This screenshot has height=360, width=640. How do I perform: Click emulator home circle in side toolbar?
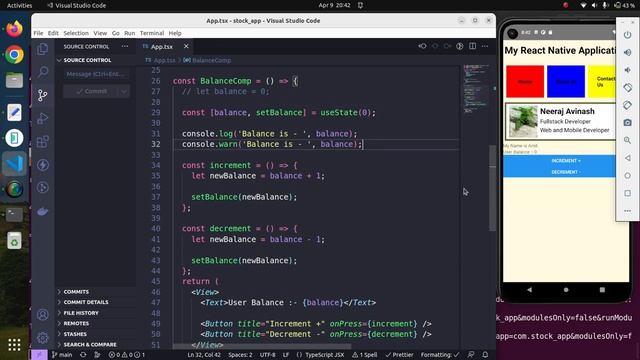[627, 176]
